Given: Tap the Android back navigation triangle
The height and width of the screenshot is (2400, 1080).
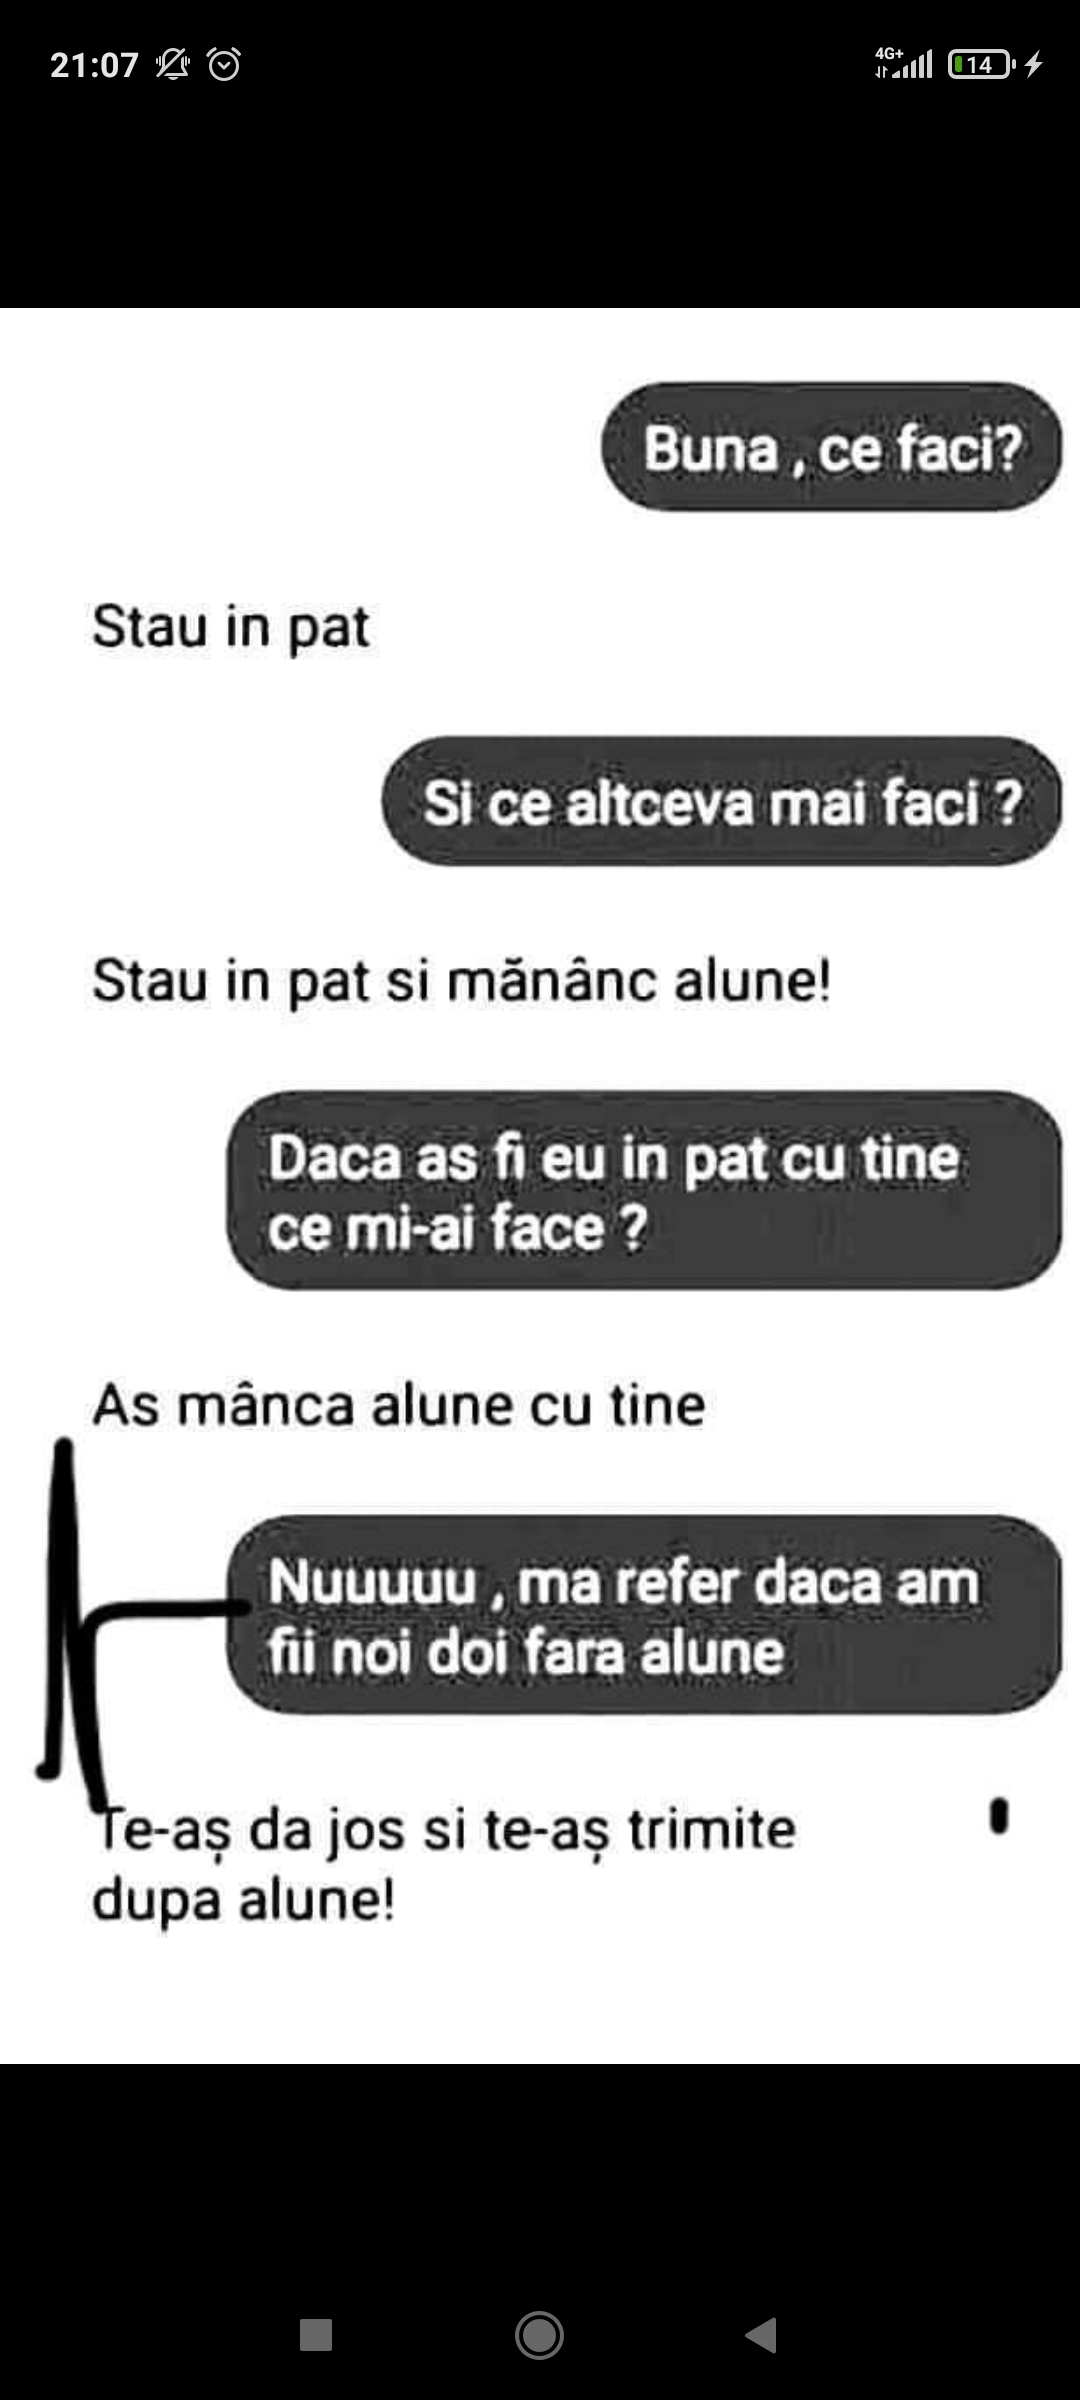Looking at the screenshot, I should pos(761,2336).
